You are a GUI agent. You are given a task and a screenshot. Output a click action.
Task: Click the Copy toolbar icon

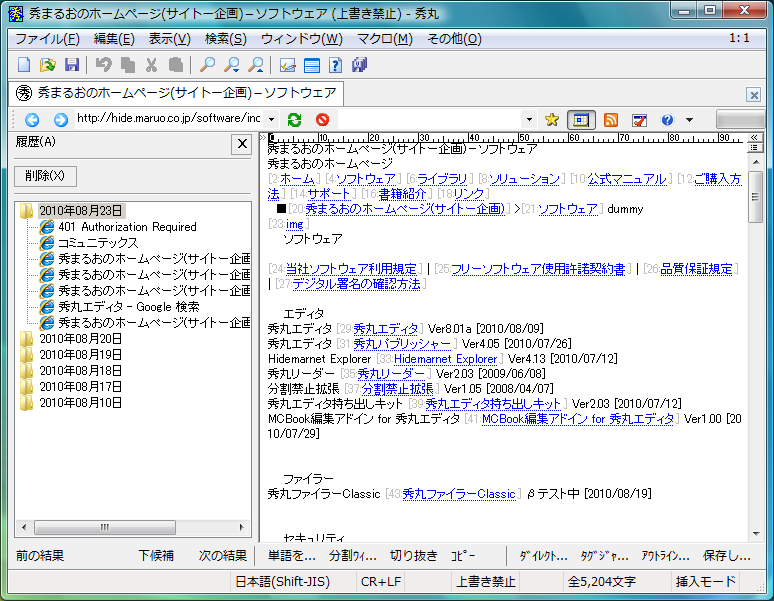pyautogui.click(x=128, y=65)
